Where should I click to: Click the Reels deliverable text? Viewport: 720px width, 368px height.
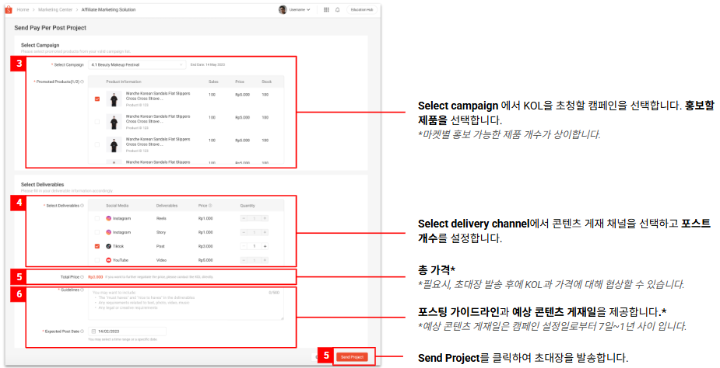coord(161,219)
